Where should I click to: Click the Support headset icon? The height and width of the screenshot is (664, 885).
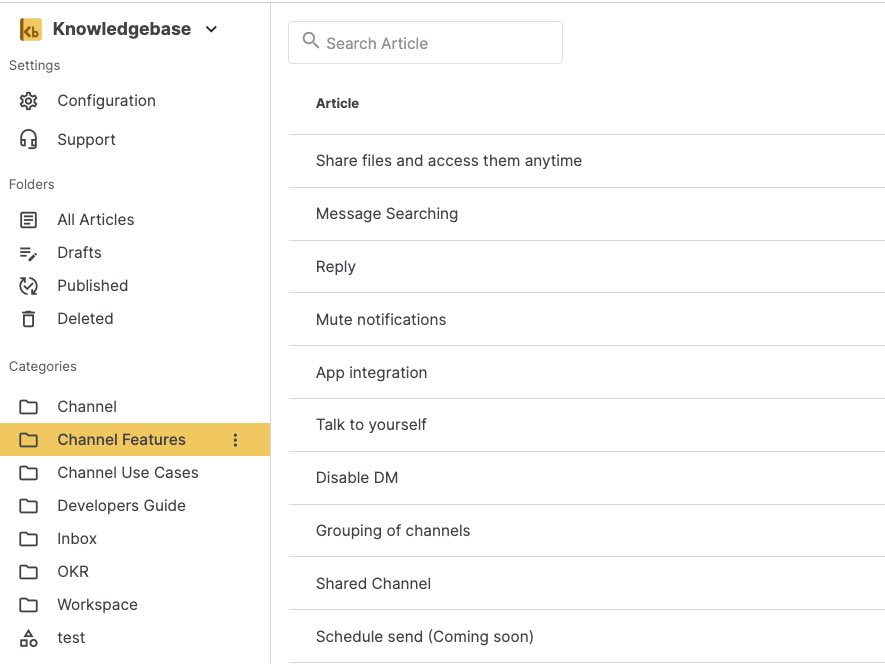pos(28,139)
